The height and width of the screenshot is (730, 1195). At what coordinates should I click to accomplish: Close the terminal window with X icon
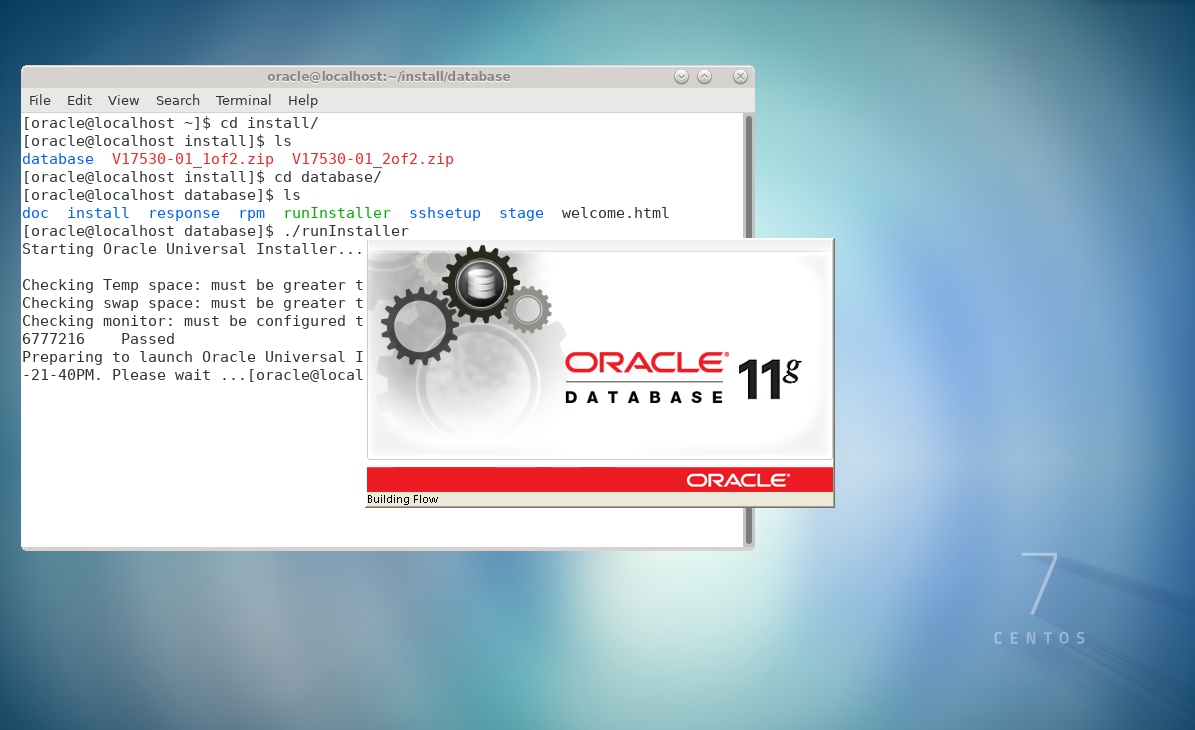click(x=740, y=77)
